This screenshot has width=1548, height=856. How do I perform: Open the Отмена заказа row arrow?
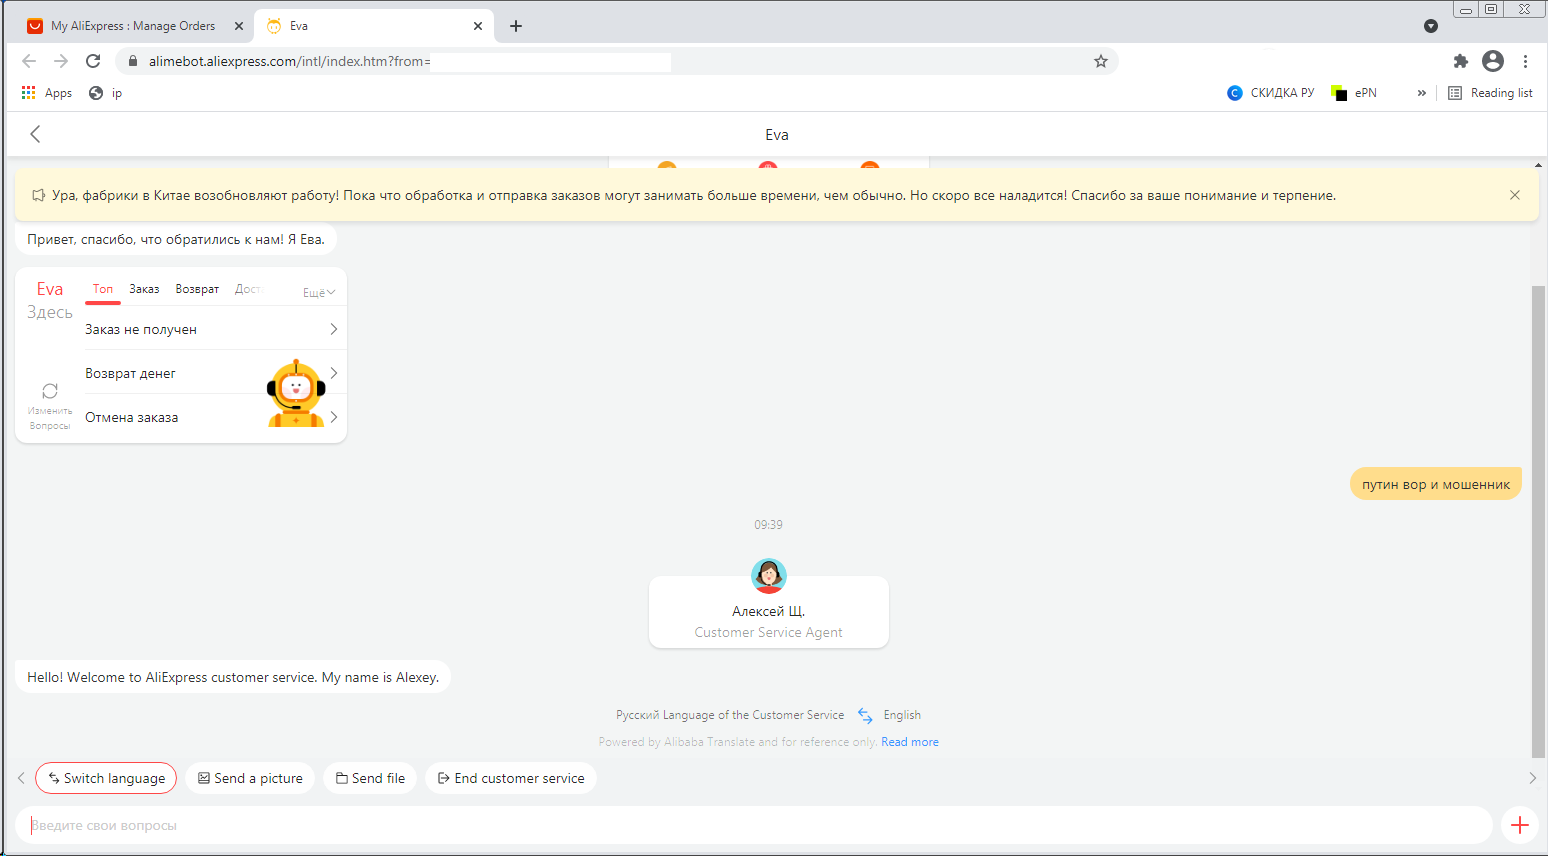(x=334, y=417)
